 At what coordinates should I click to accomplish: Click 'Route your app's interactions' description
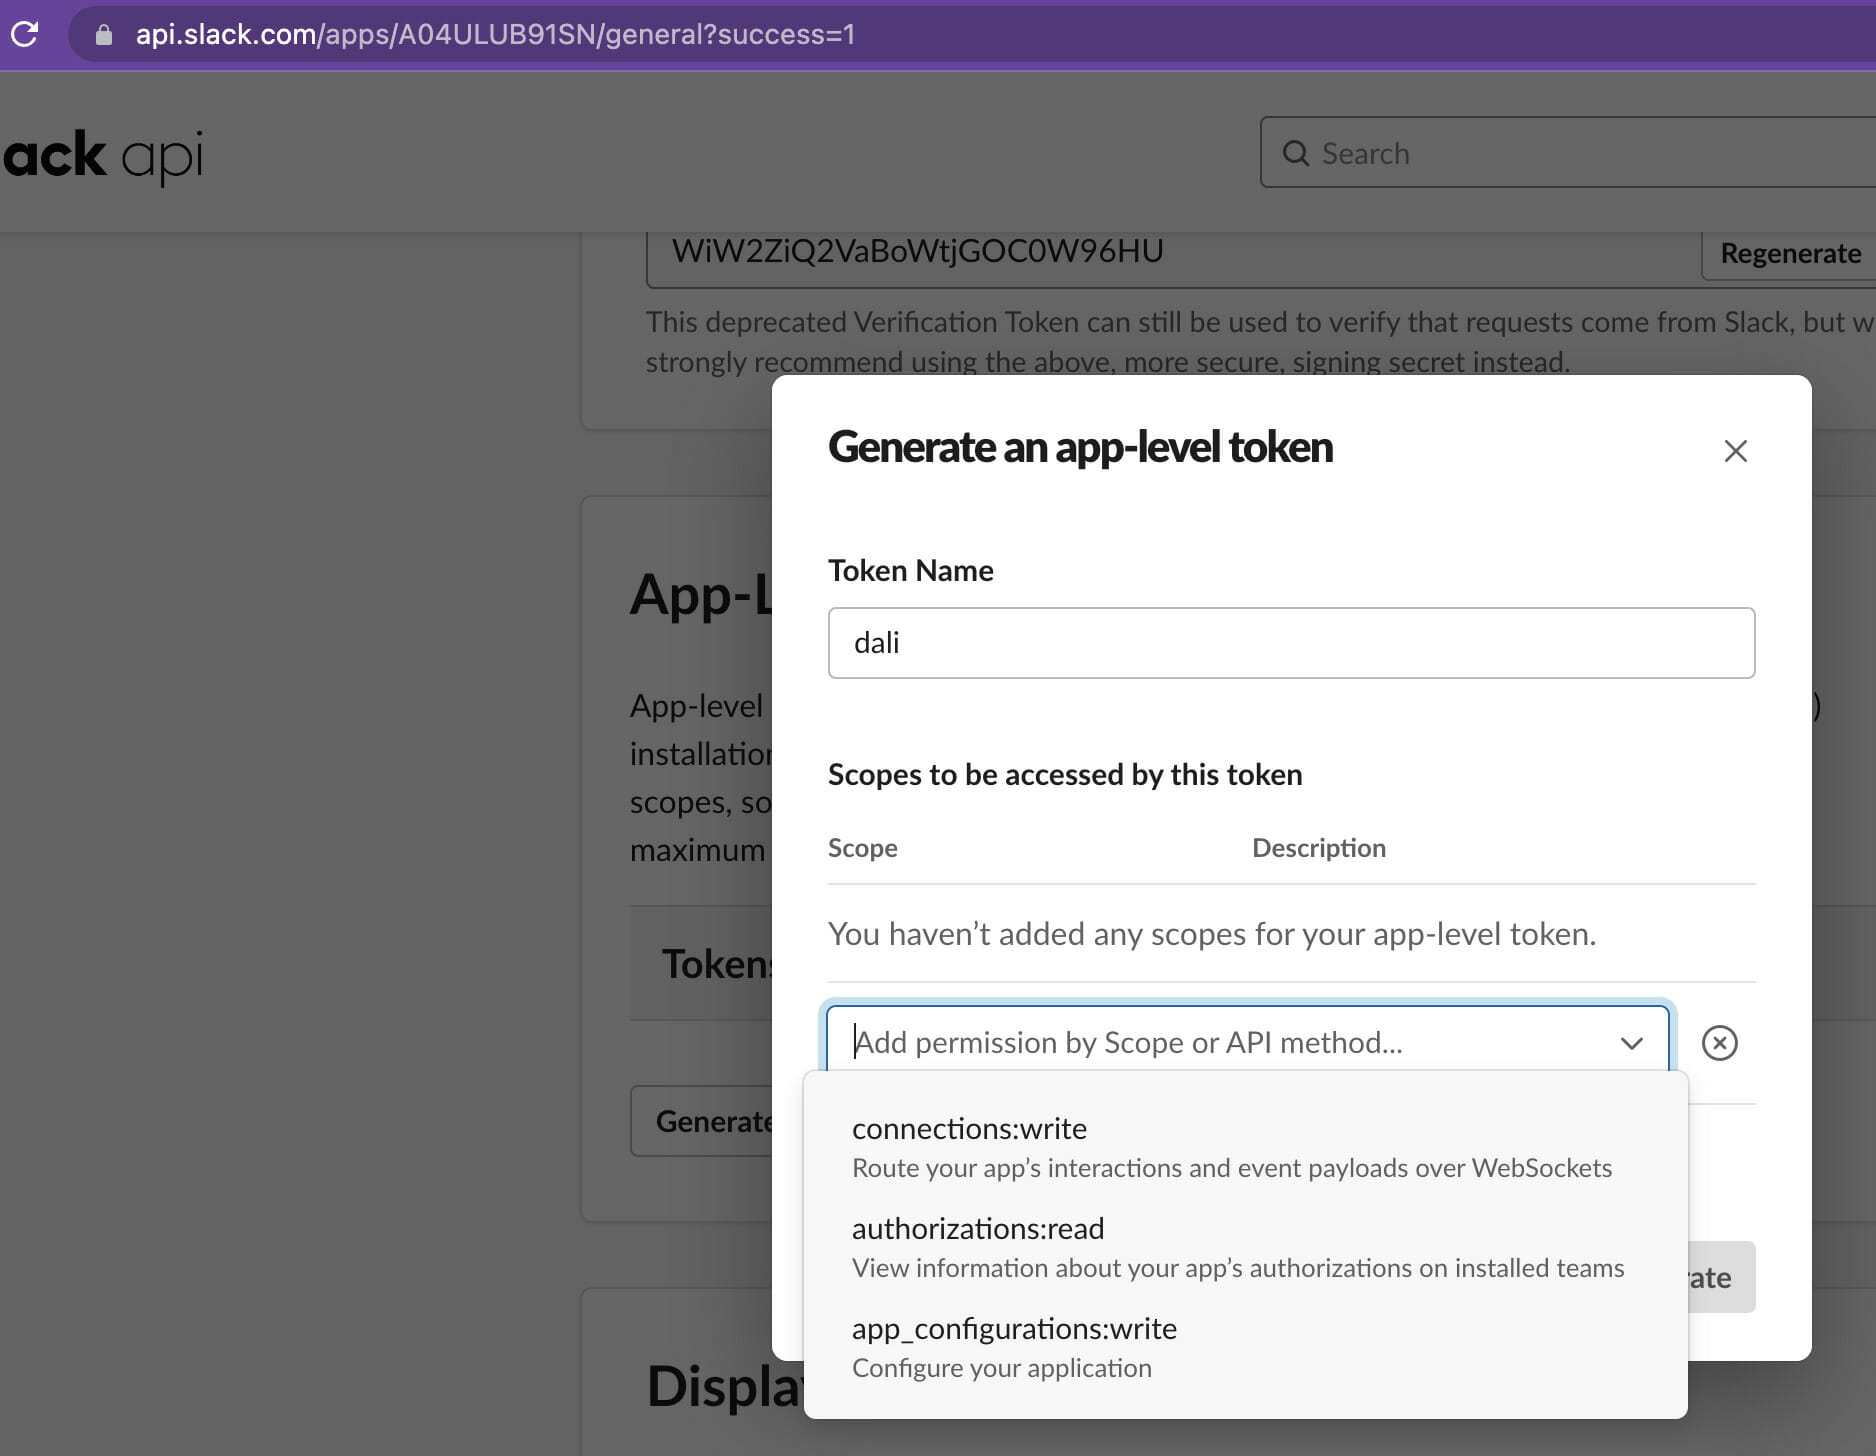pyautogui.click(x=1231, y=1168)
